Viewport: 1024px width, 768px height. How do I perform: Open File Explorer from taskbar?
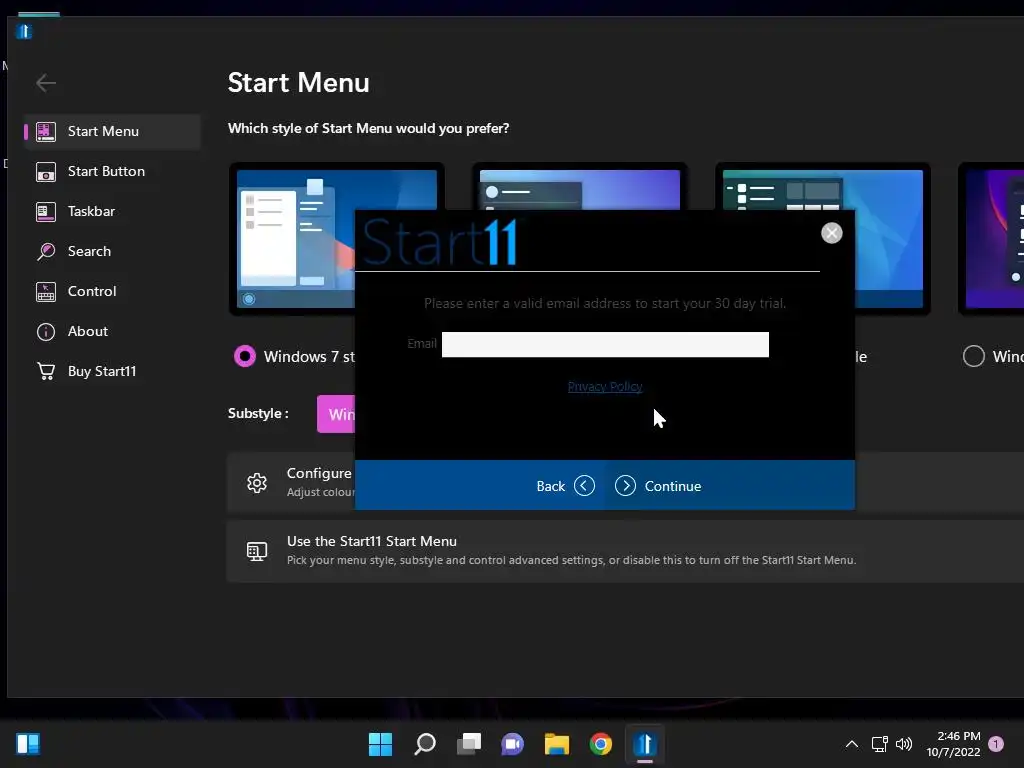coord(556,744)
